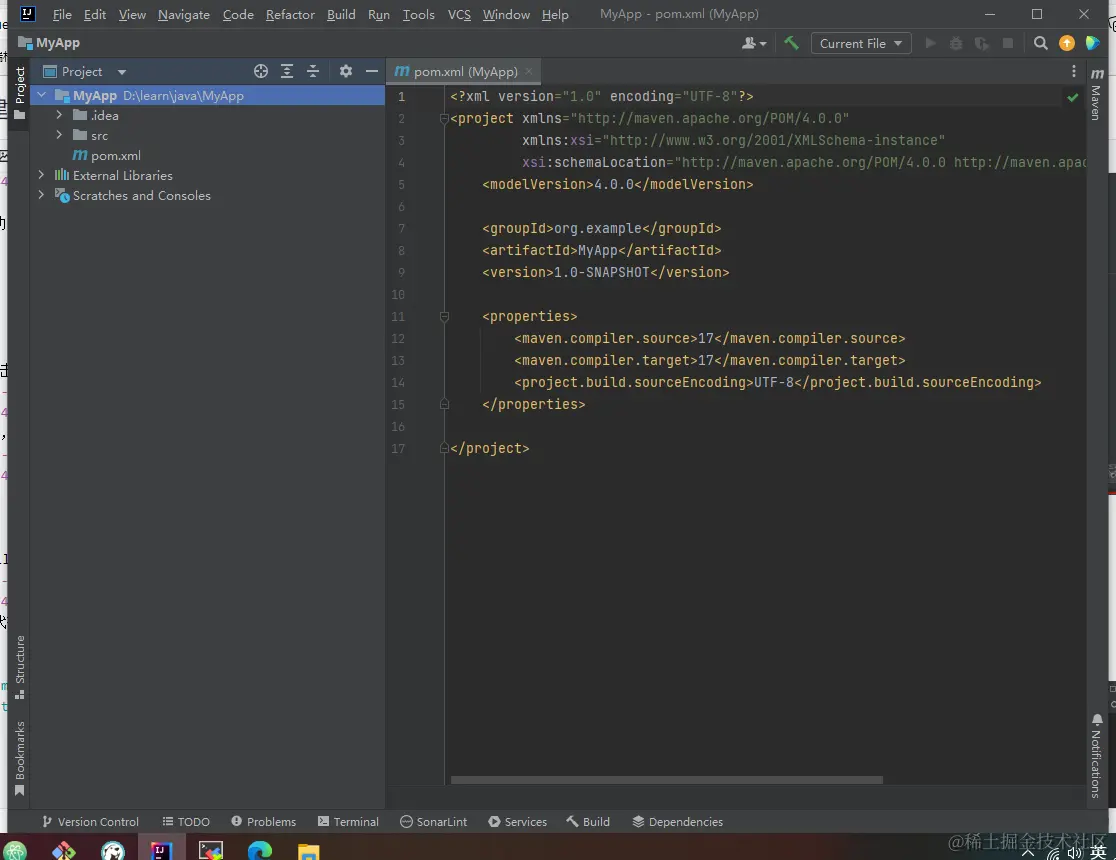Open the Tools menu

(x=418, y=14)
